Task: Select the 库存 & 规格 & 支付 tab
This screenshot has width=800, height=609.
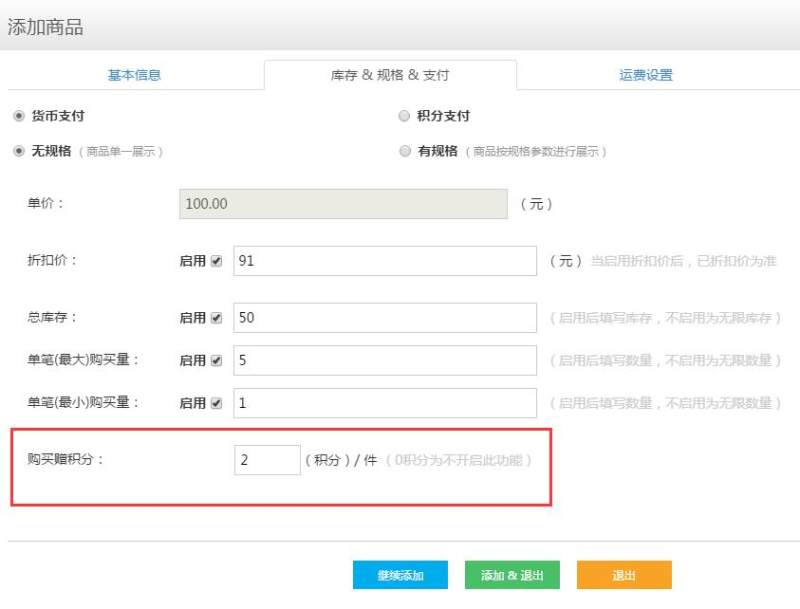Action: pyautogui.click(x=390, y=75)
